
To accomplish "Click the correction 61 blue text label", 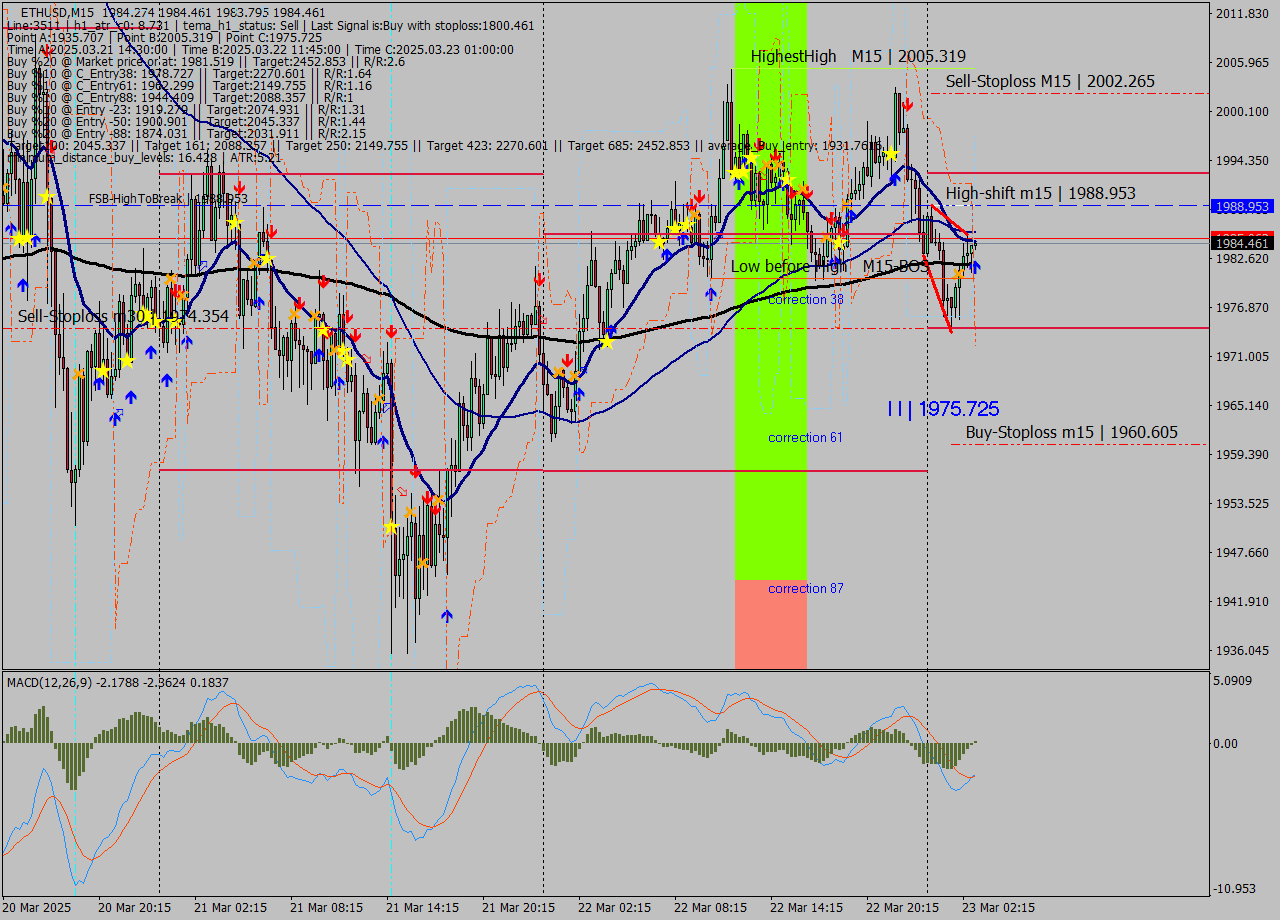I will (804, 437).
